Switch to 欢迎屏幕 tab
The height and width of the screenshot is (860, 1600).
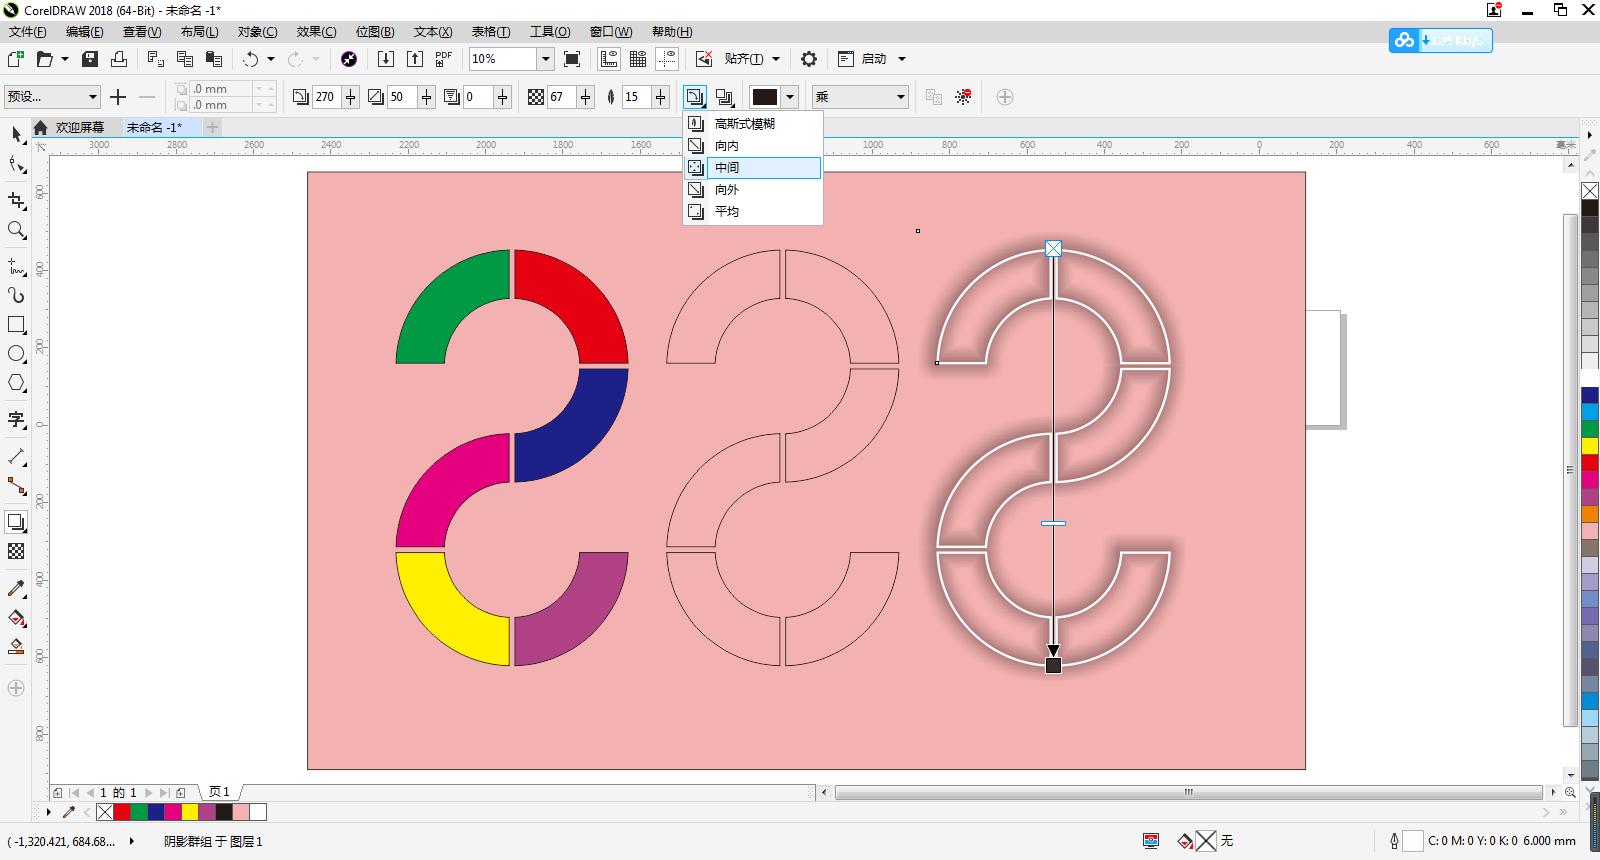click(79, 127)
